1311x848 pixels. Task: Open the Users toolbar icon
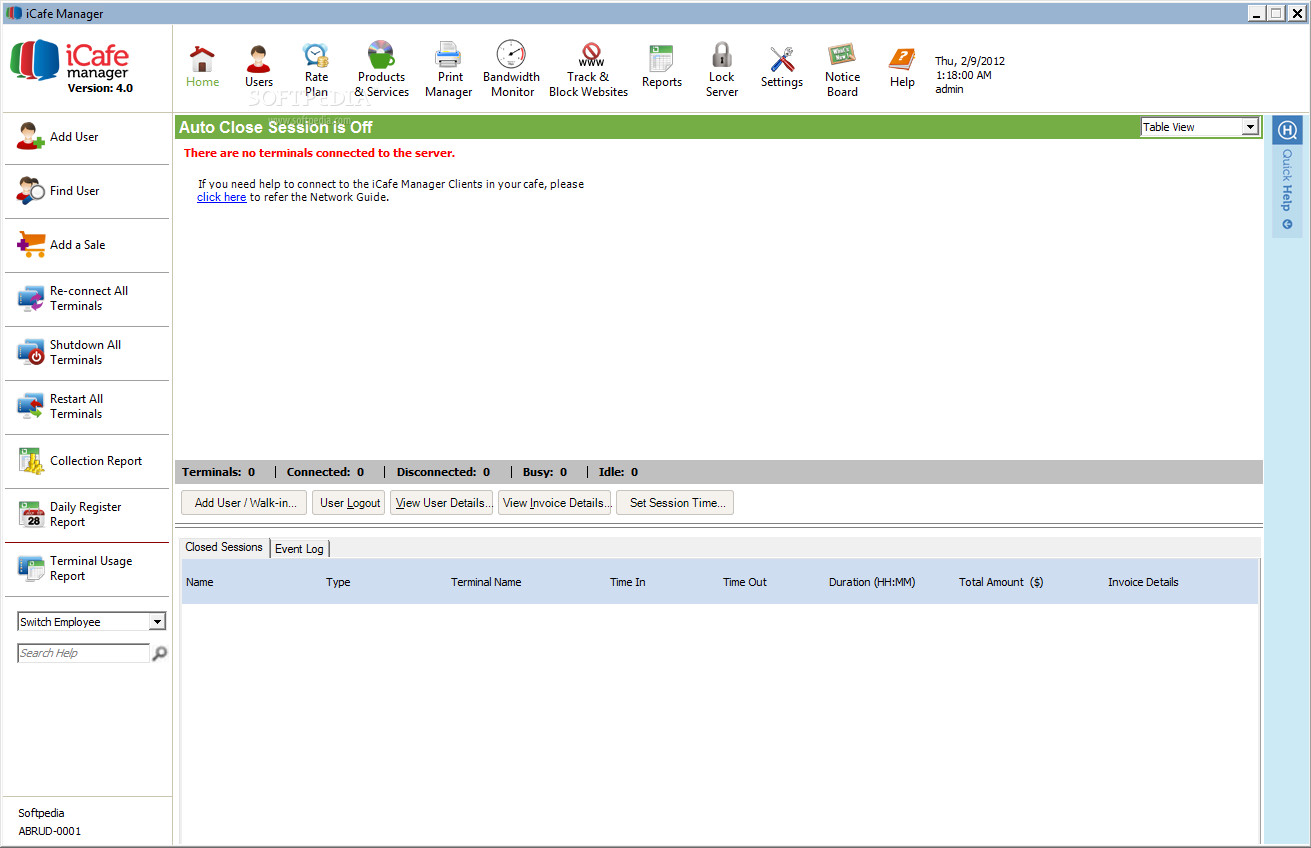point(259,58)
